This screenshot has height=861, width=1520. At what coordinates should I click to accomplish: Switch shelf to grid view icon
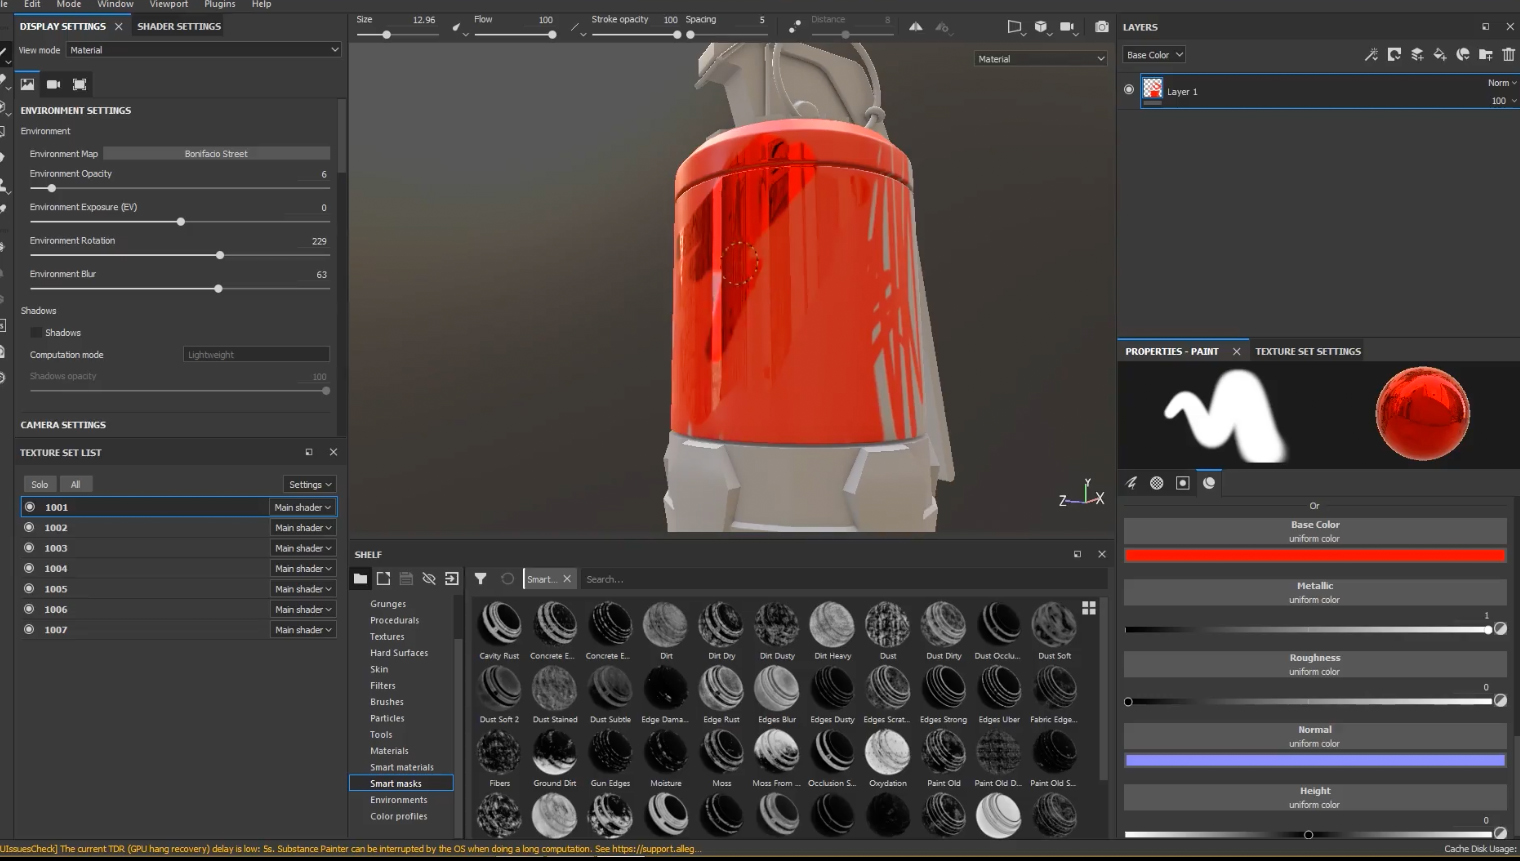[1088, 607]
